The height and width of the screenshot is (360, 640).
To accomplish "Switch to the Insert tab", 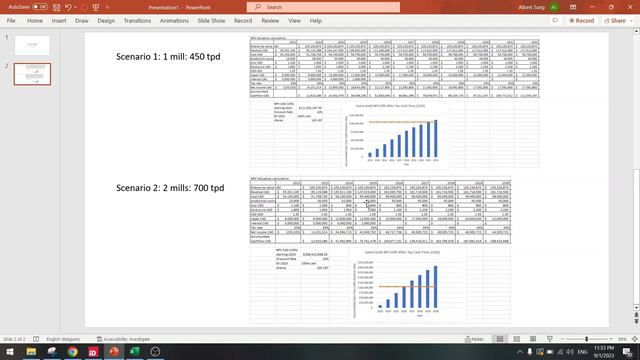I will click(x=59, y=20).
